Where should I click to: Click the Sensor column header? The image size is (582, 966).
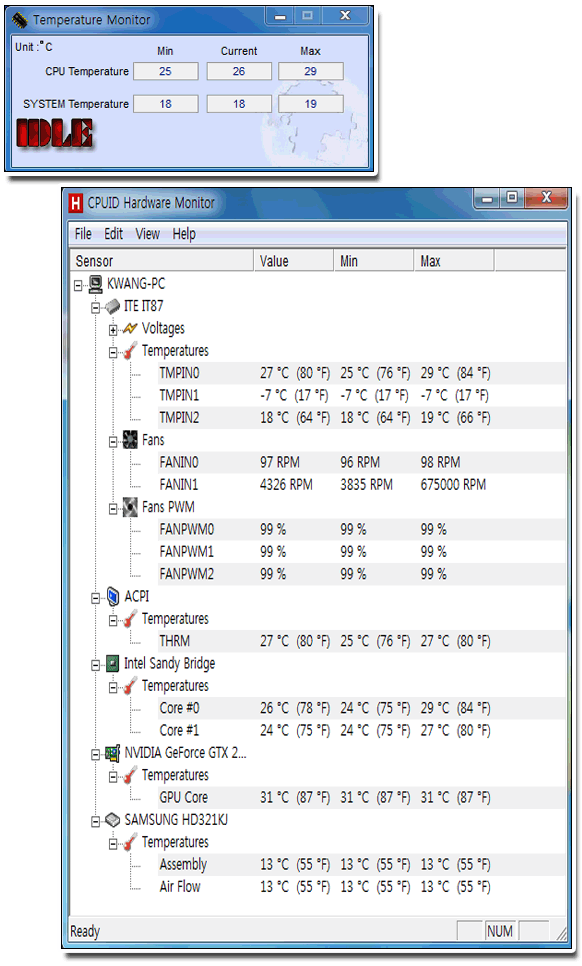coord(162,261)
